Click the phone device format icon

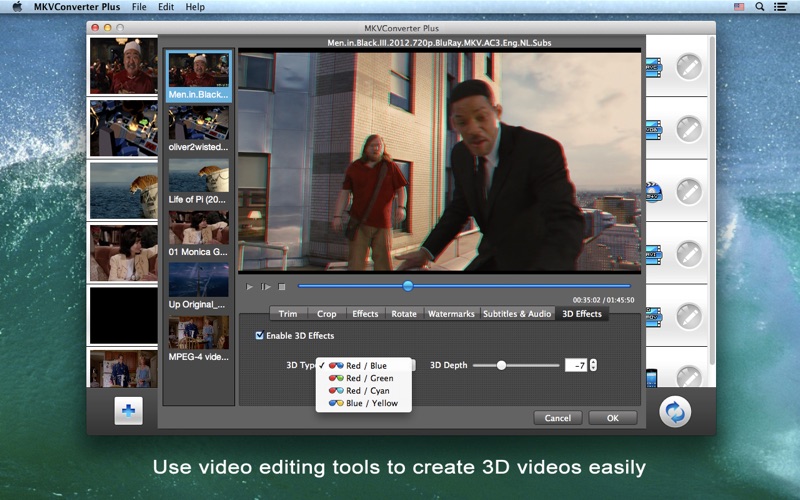point(652,378)
